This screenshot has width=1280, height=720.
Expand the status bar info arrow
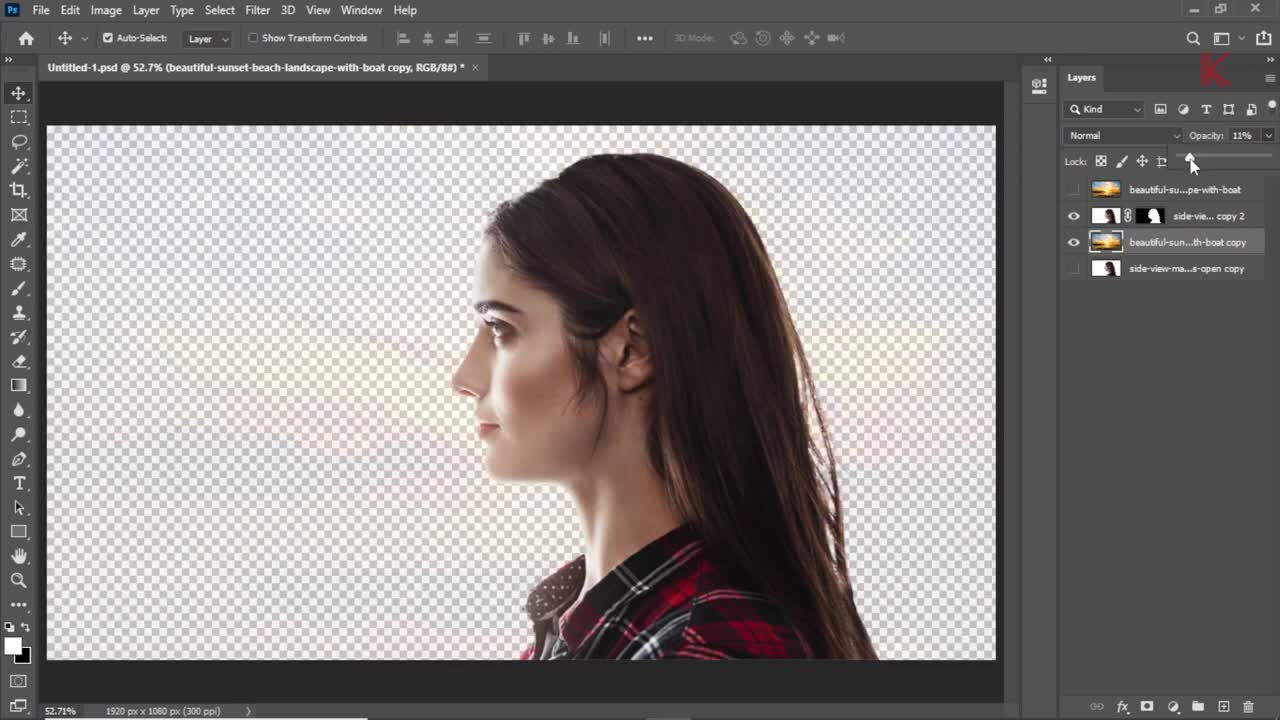[248, 711]
